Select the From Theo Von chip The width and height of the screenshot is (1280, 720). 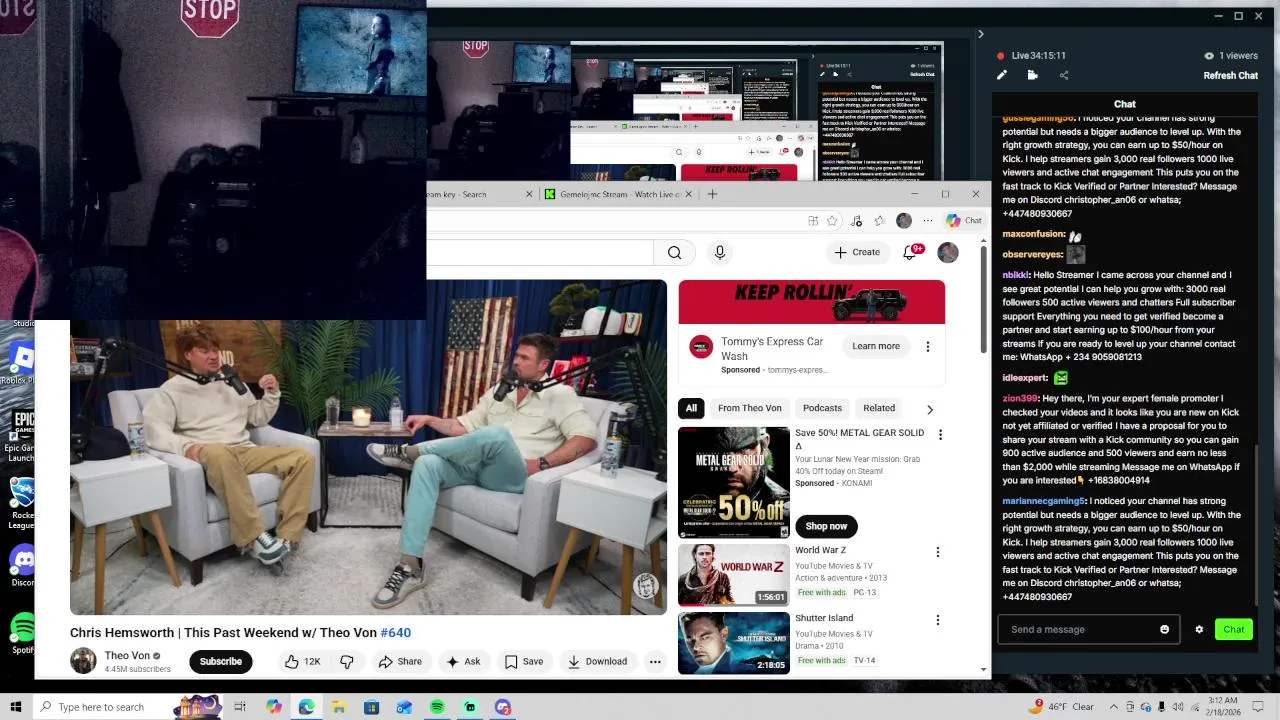750,408
